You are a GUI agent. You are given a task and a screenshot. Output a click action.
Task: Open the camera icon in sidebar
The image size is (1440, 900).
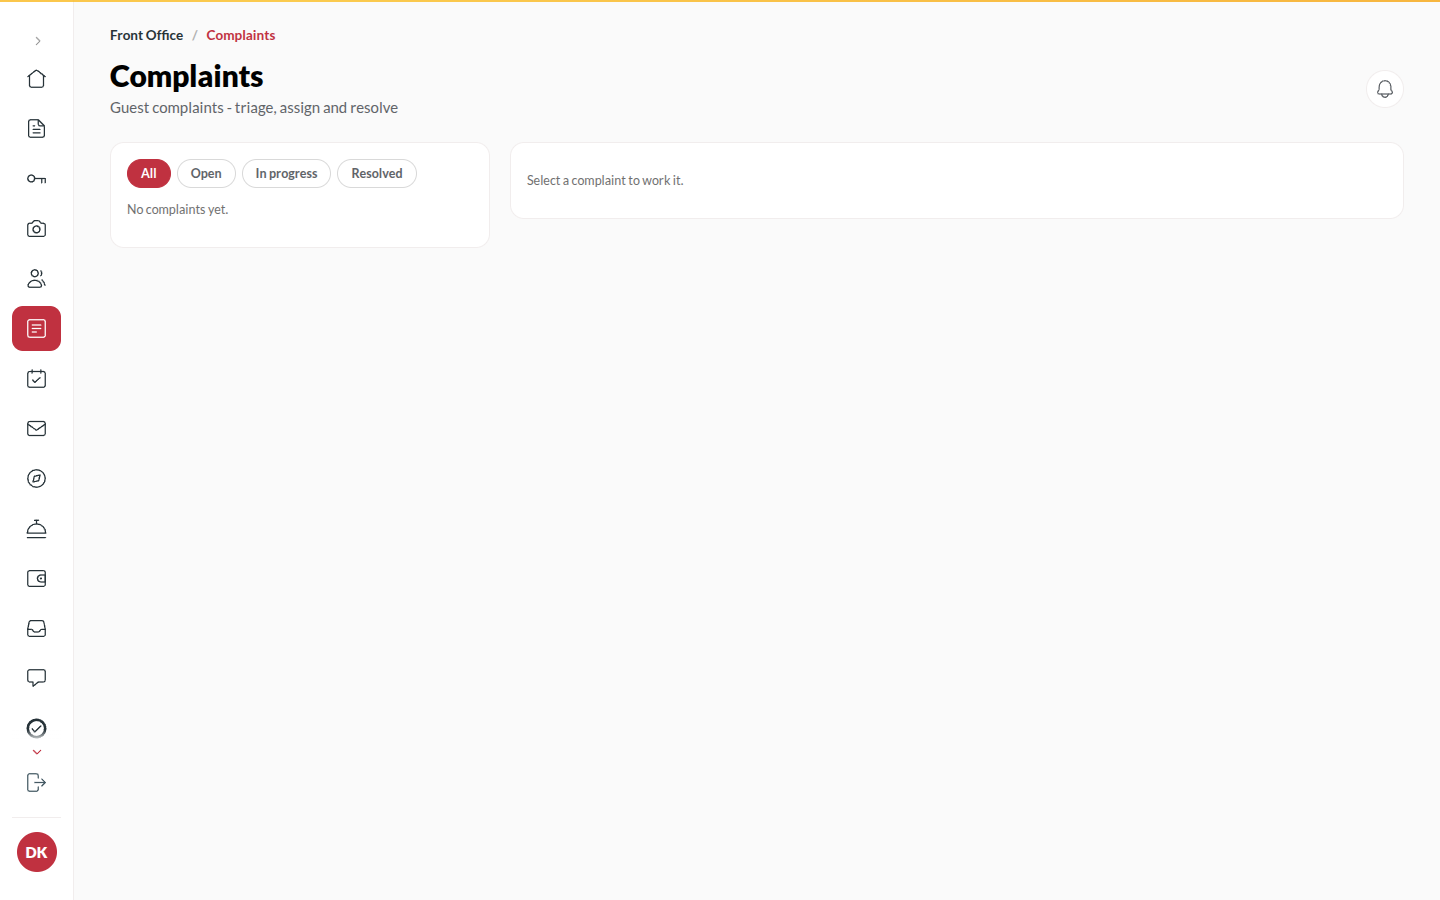click(37, 229)
